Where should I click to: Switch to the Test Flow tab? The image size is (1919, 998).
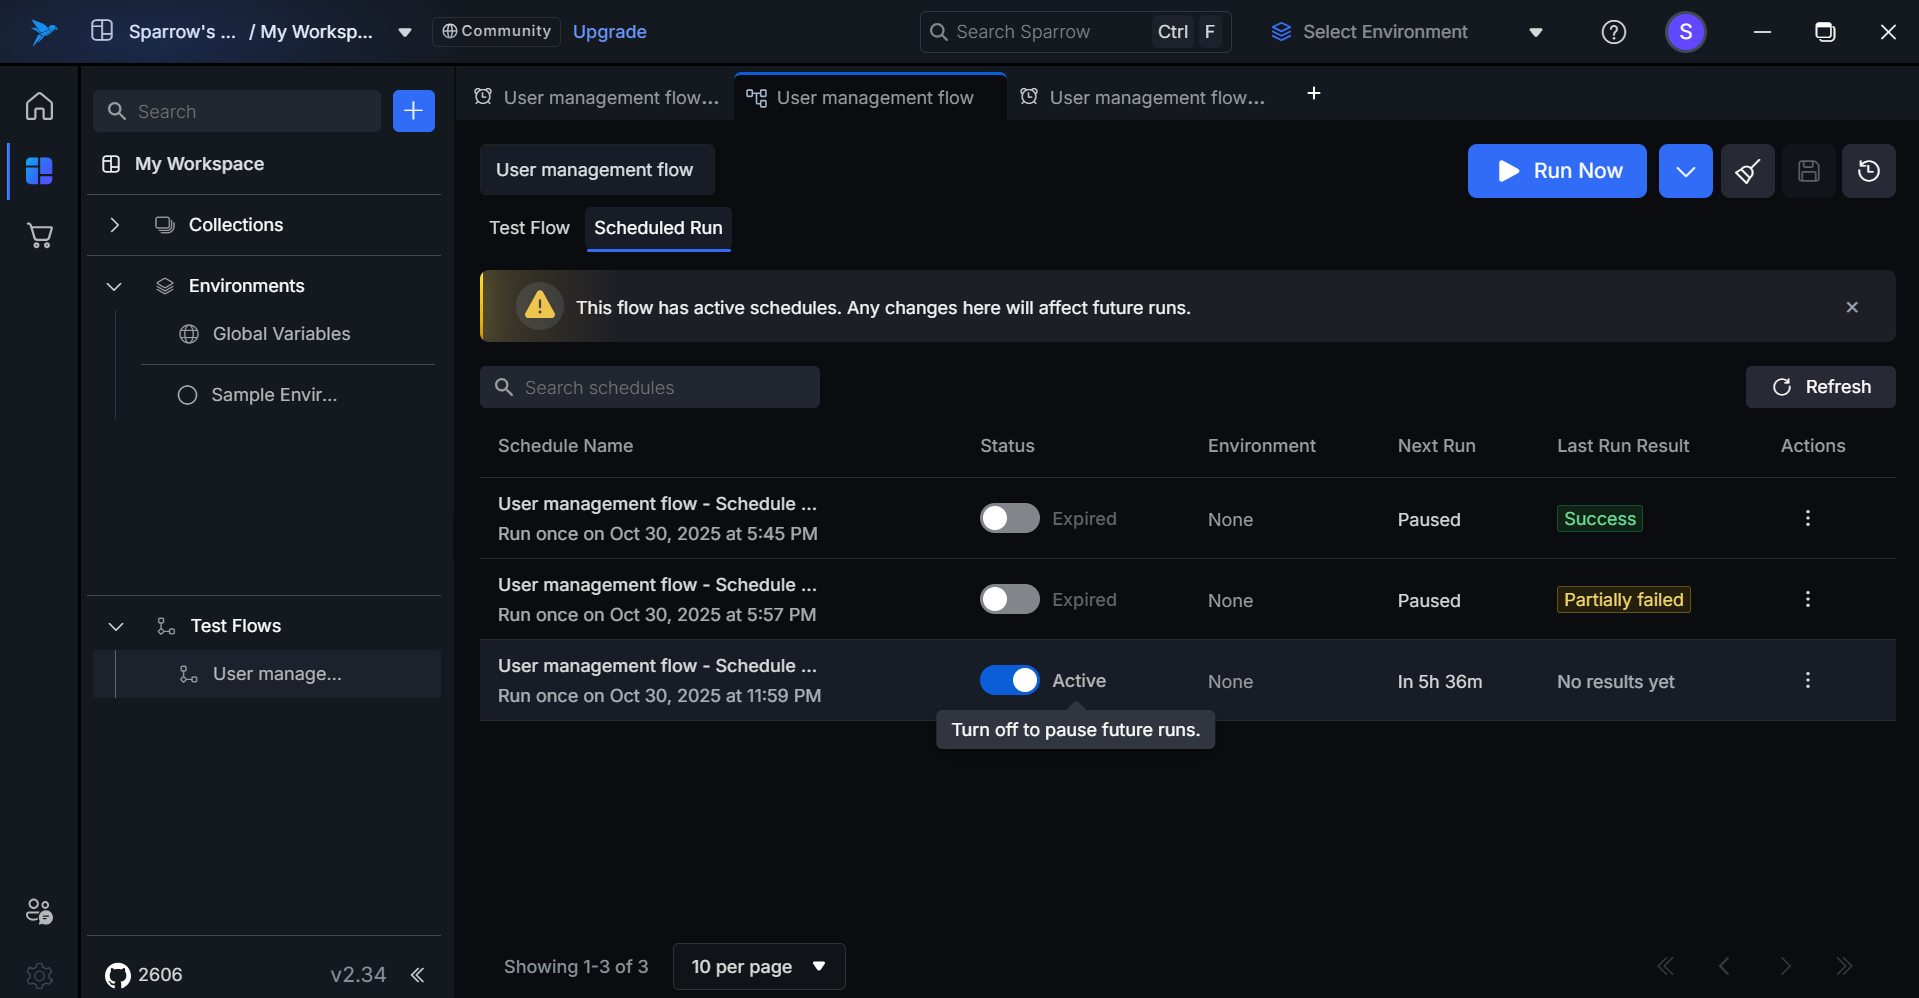pyautogui.click(x=529, y=228)
